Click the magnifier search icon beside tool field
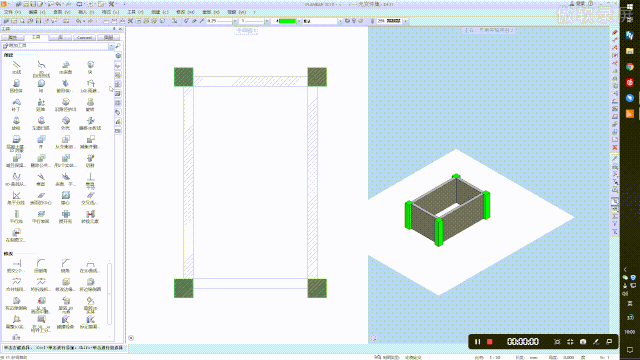 pos(118,46)
